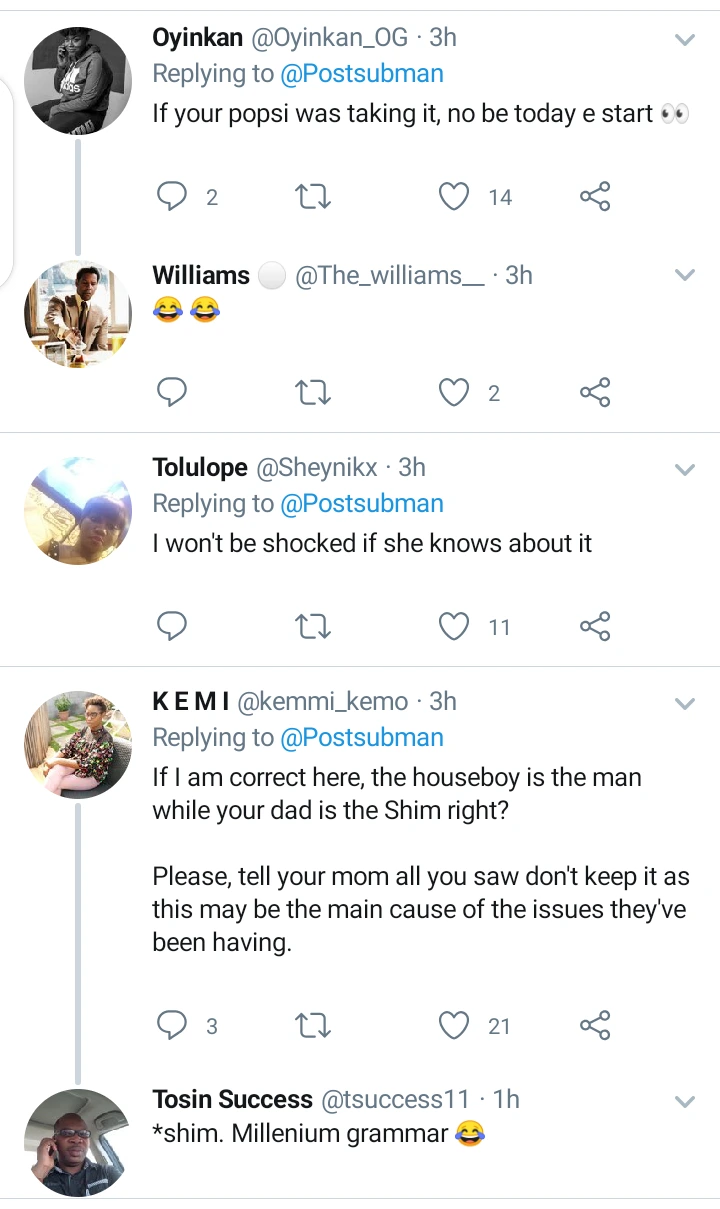Image resolution: width=720 pixels, height=1209 pixels.
Task: Open dropdown menu on Oyinkan's tweet
Action: pyautogui.click(x=685, y=40)
